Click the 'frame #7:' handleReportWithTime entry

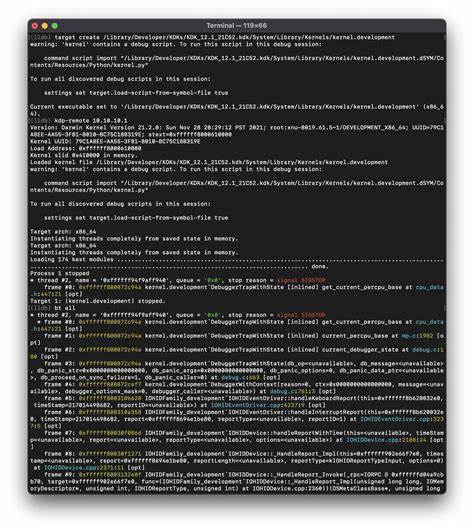[x=237, y=440]
